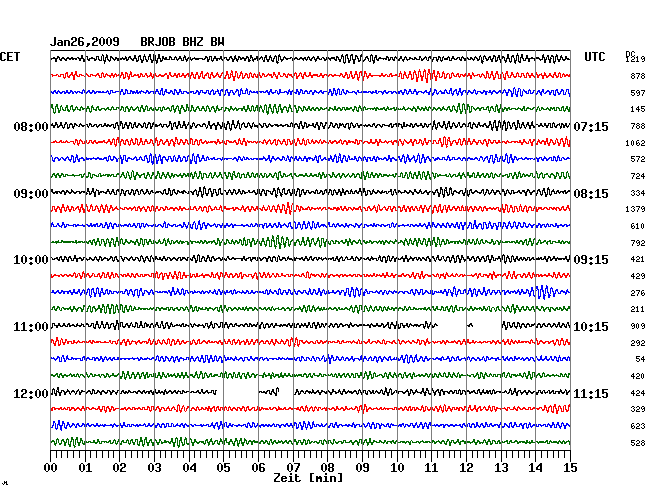Click the DC value "421"
The width and height of the screenshot is (650, 494).
tap(638, 259)
